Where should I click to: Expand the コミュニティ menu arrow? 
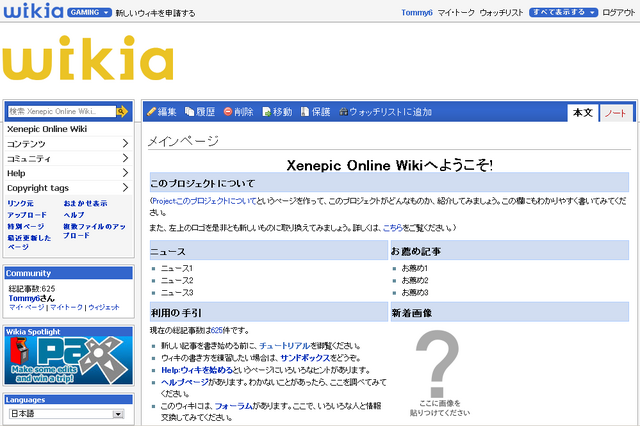click(x=125, y=158)
